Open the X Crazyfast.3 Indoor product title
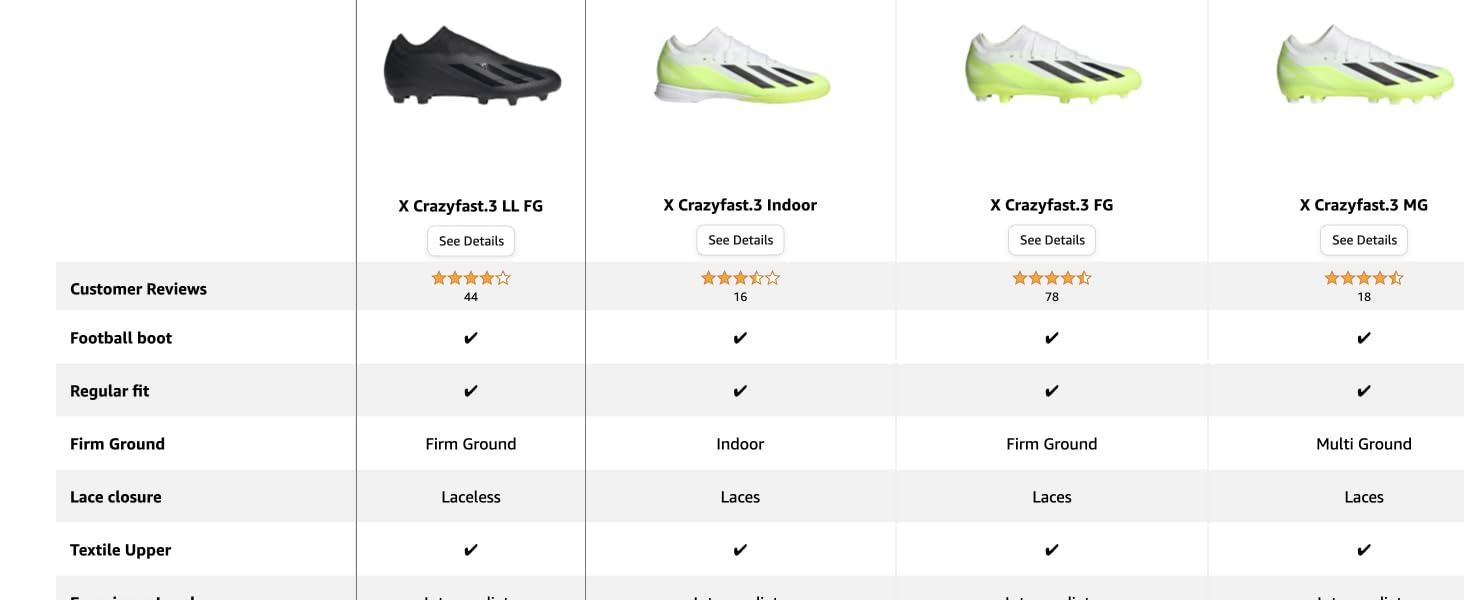The height and width of the screenshot is (600, 1464). point(740,205)
